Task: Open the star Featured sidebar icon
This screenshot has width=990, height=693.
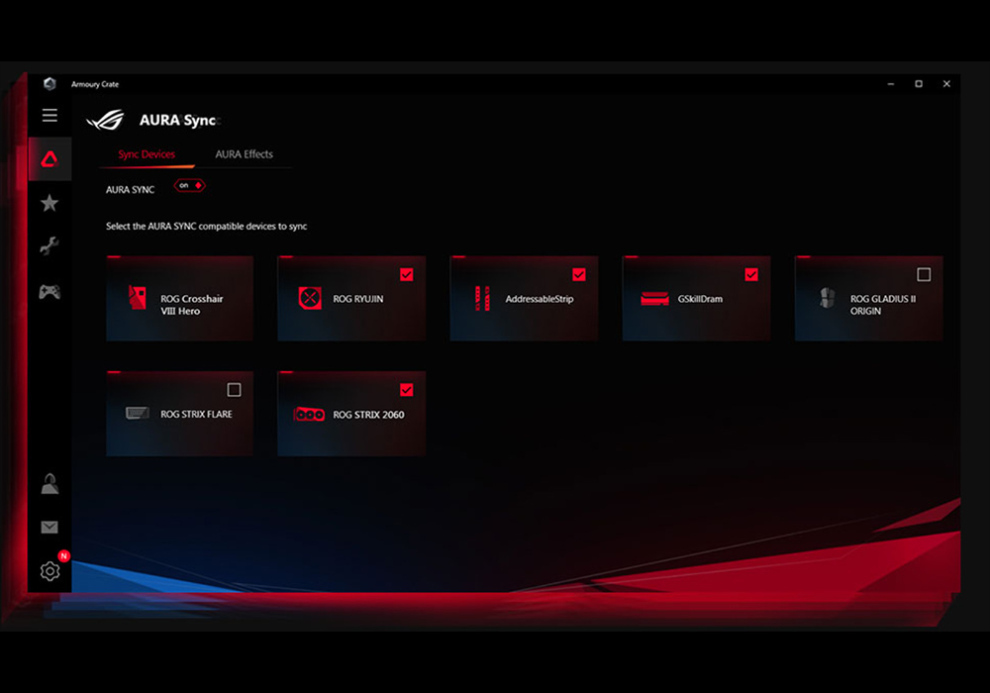Action: [49, 203]
